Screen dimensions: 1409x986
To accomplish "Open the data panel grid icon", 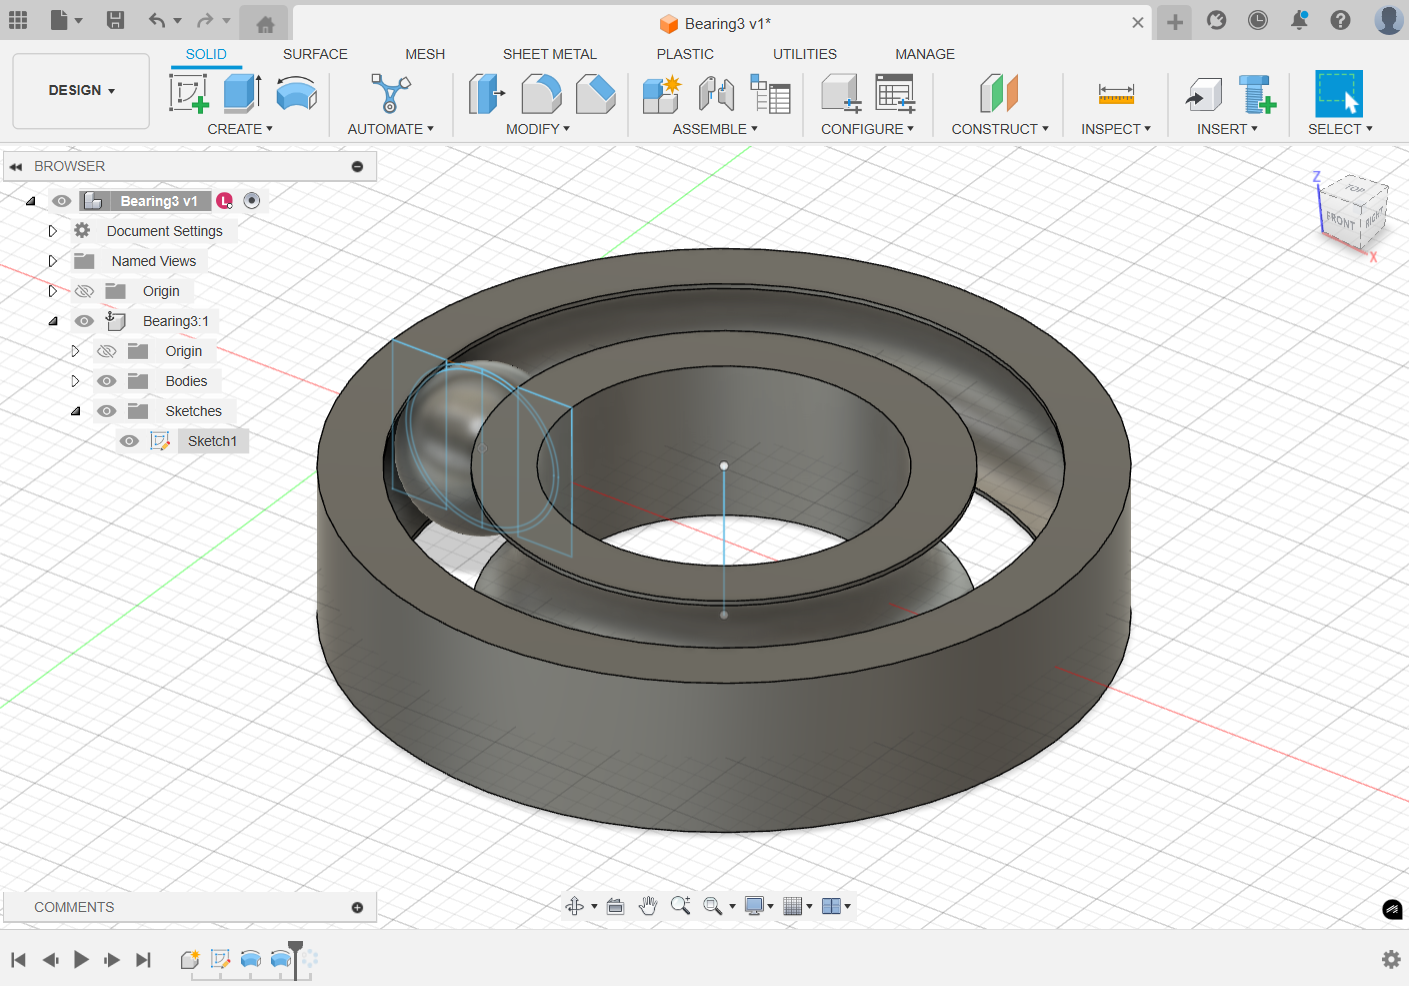I will [x=18, y=20].
